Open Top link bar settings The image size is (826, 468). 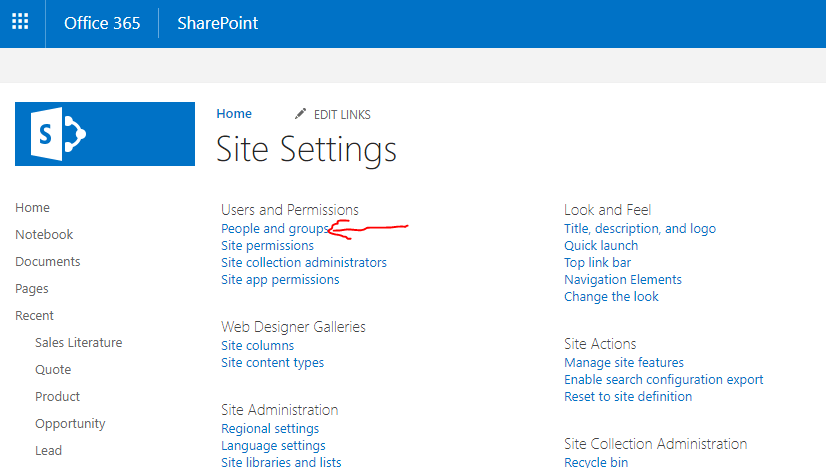pos(597,262)
